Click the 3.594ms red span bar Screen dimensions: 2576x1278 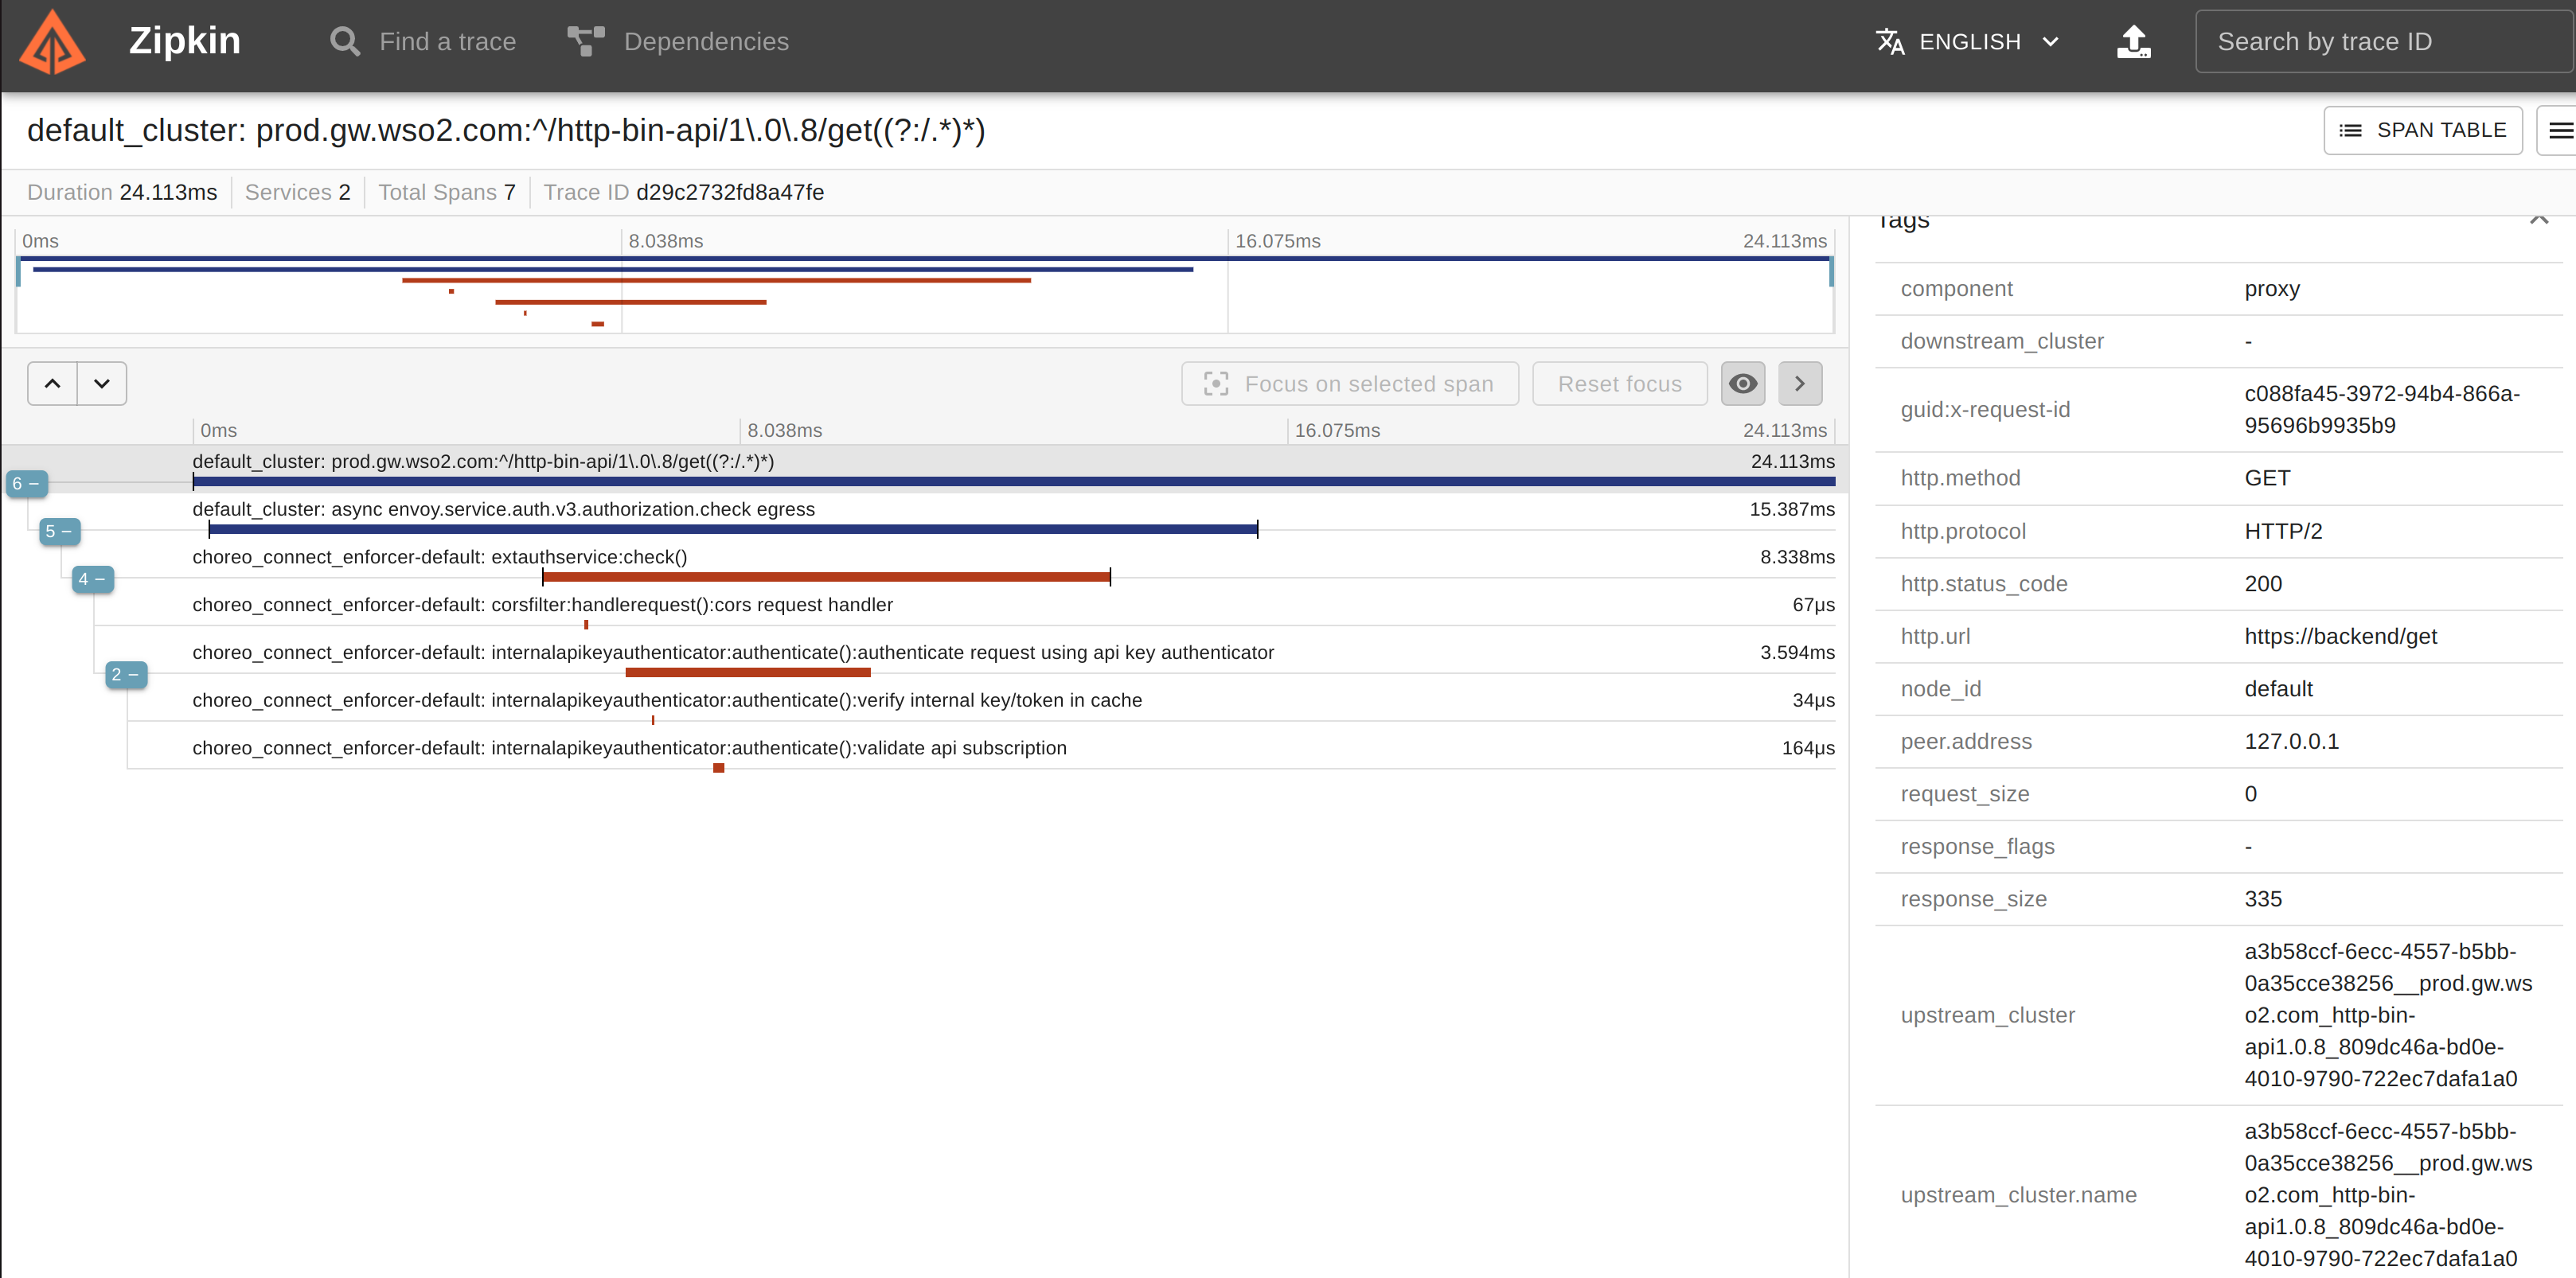(748, 673)
